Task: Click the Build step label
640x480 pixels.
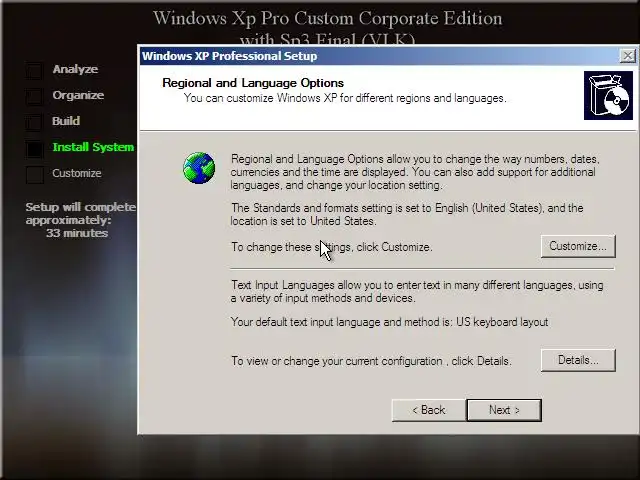Action: (66, 121)
